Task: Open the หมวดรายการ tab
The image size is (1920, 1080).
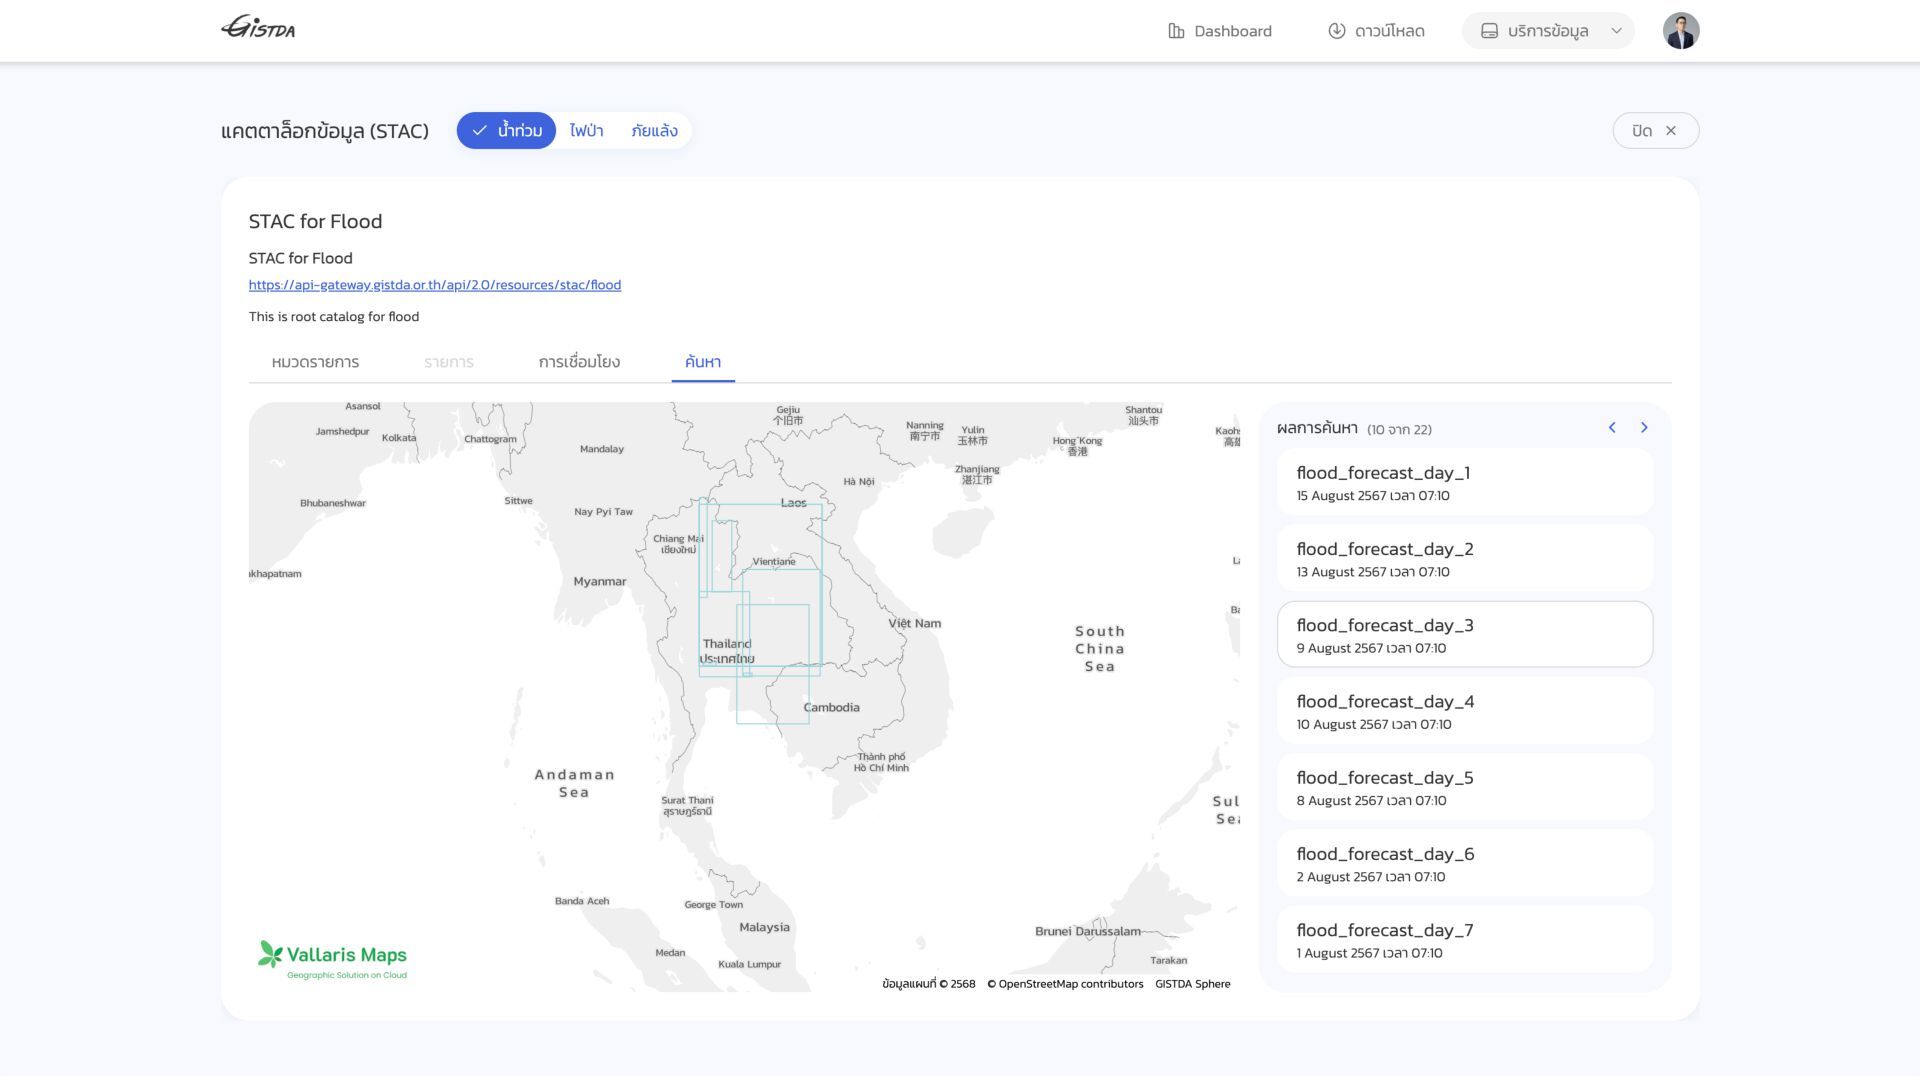Action: click(315, 362)
